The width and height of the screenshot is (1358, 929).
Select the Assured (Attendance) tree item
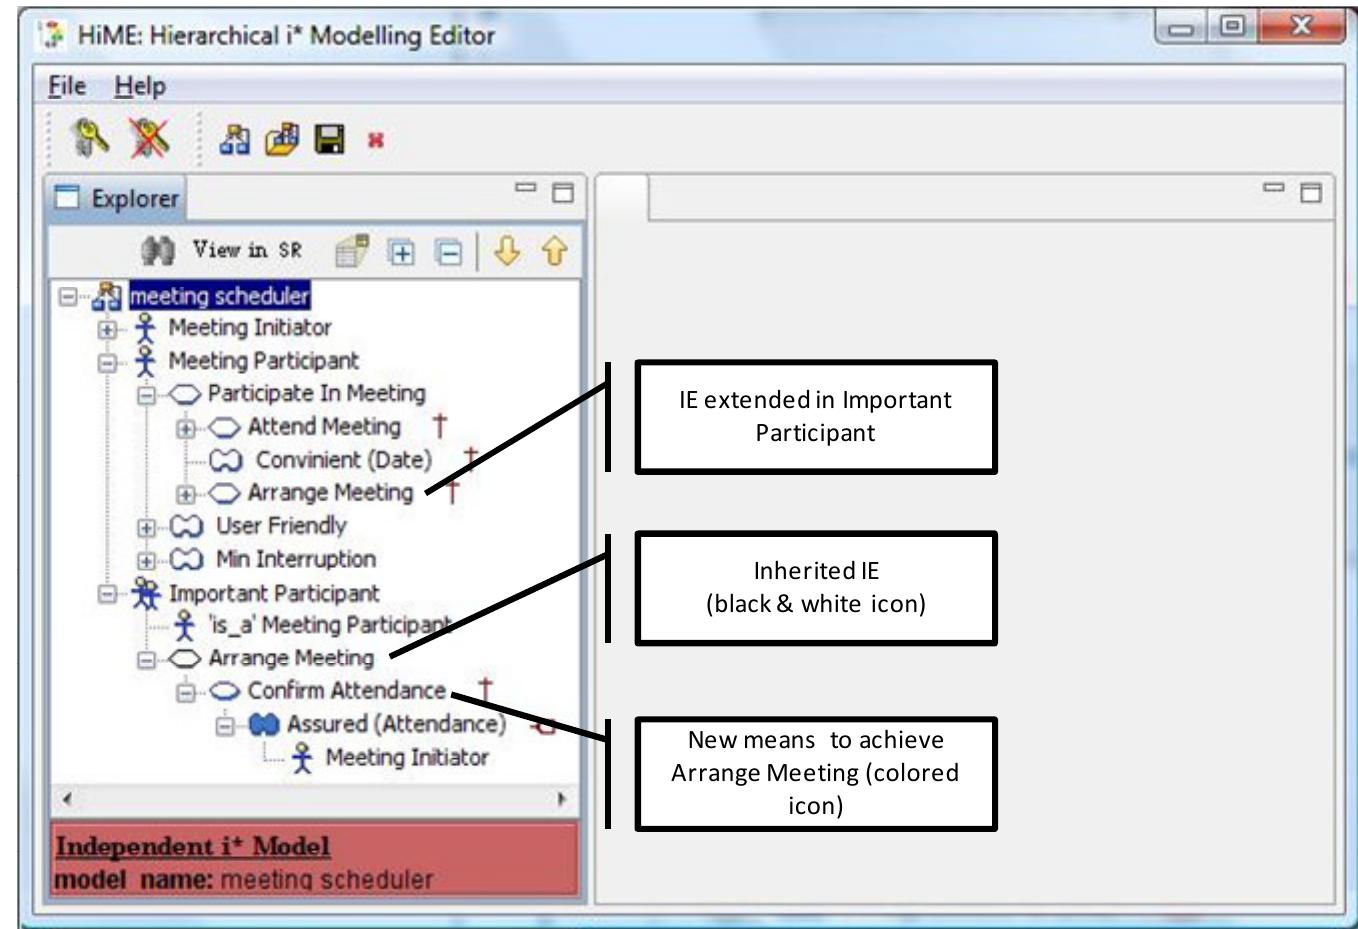tap(396, 724)
